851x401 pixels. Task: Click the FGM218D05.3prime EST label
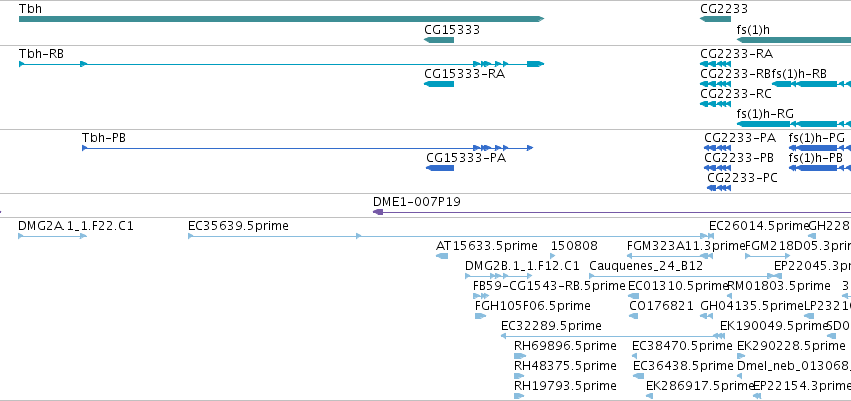(798, 246)
